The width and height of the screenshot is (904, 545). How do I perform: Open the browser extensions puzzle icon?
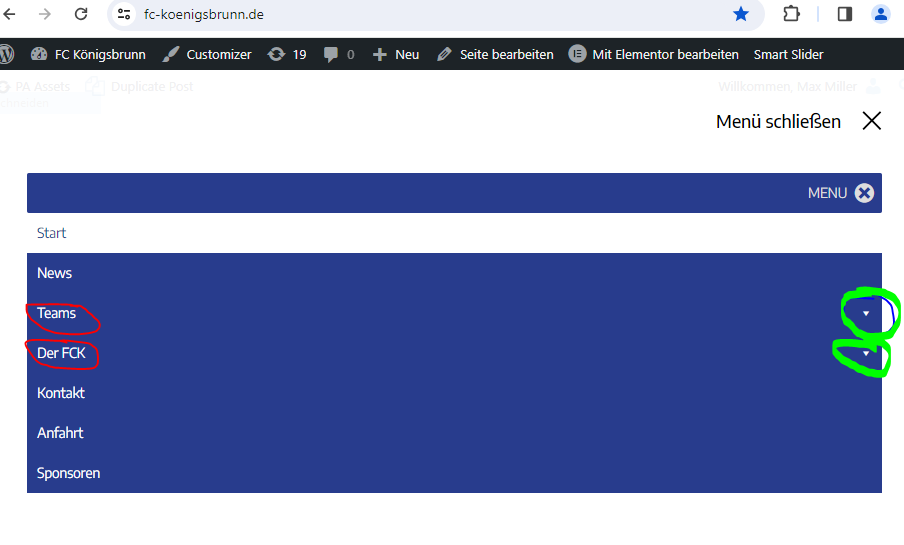point(792,14)
